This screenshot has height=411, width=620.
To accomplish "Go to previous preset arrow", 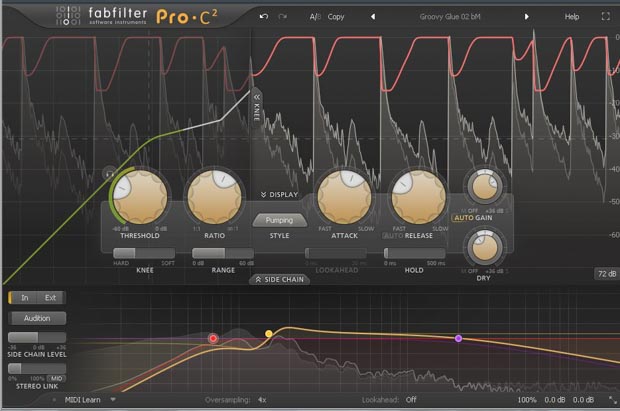I will 372,17.
